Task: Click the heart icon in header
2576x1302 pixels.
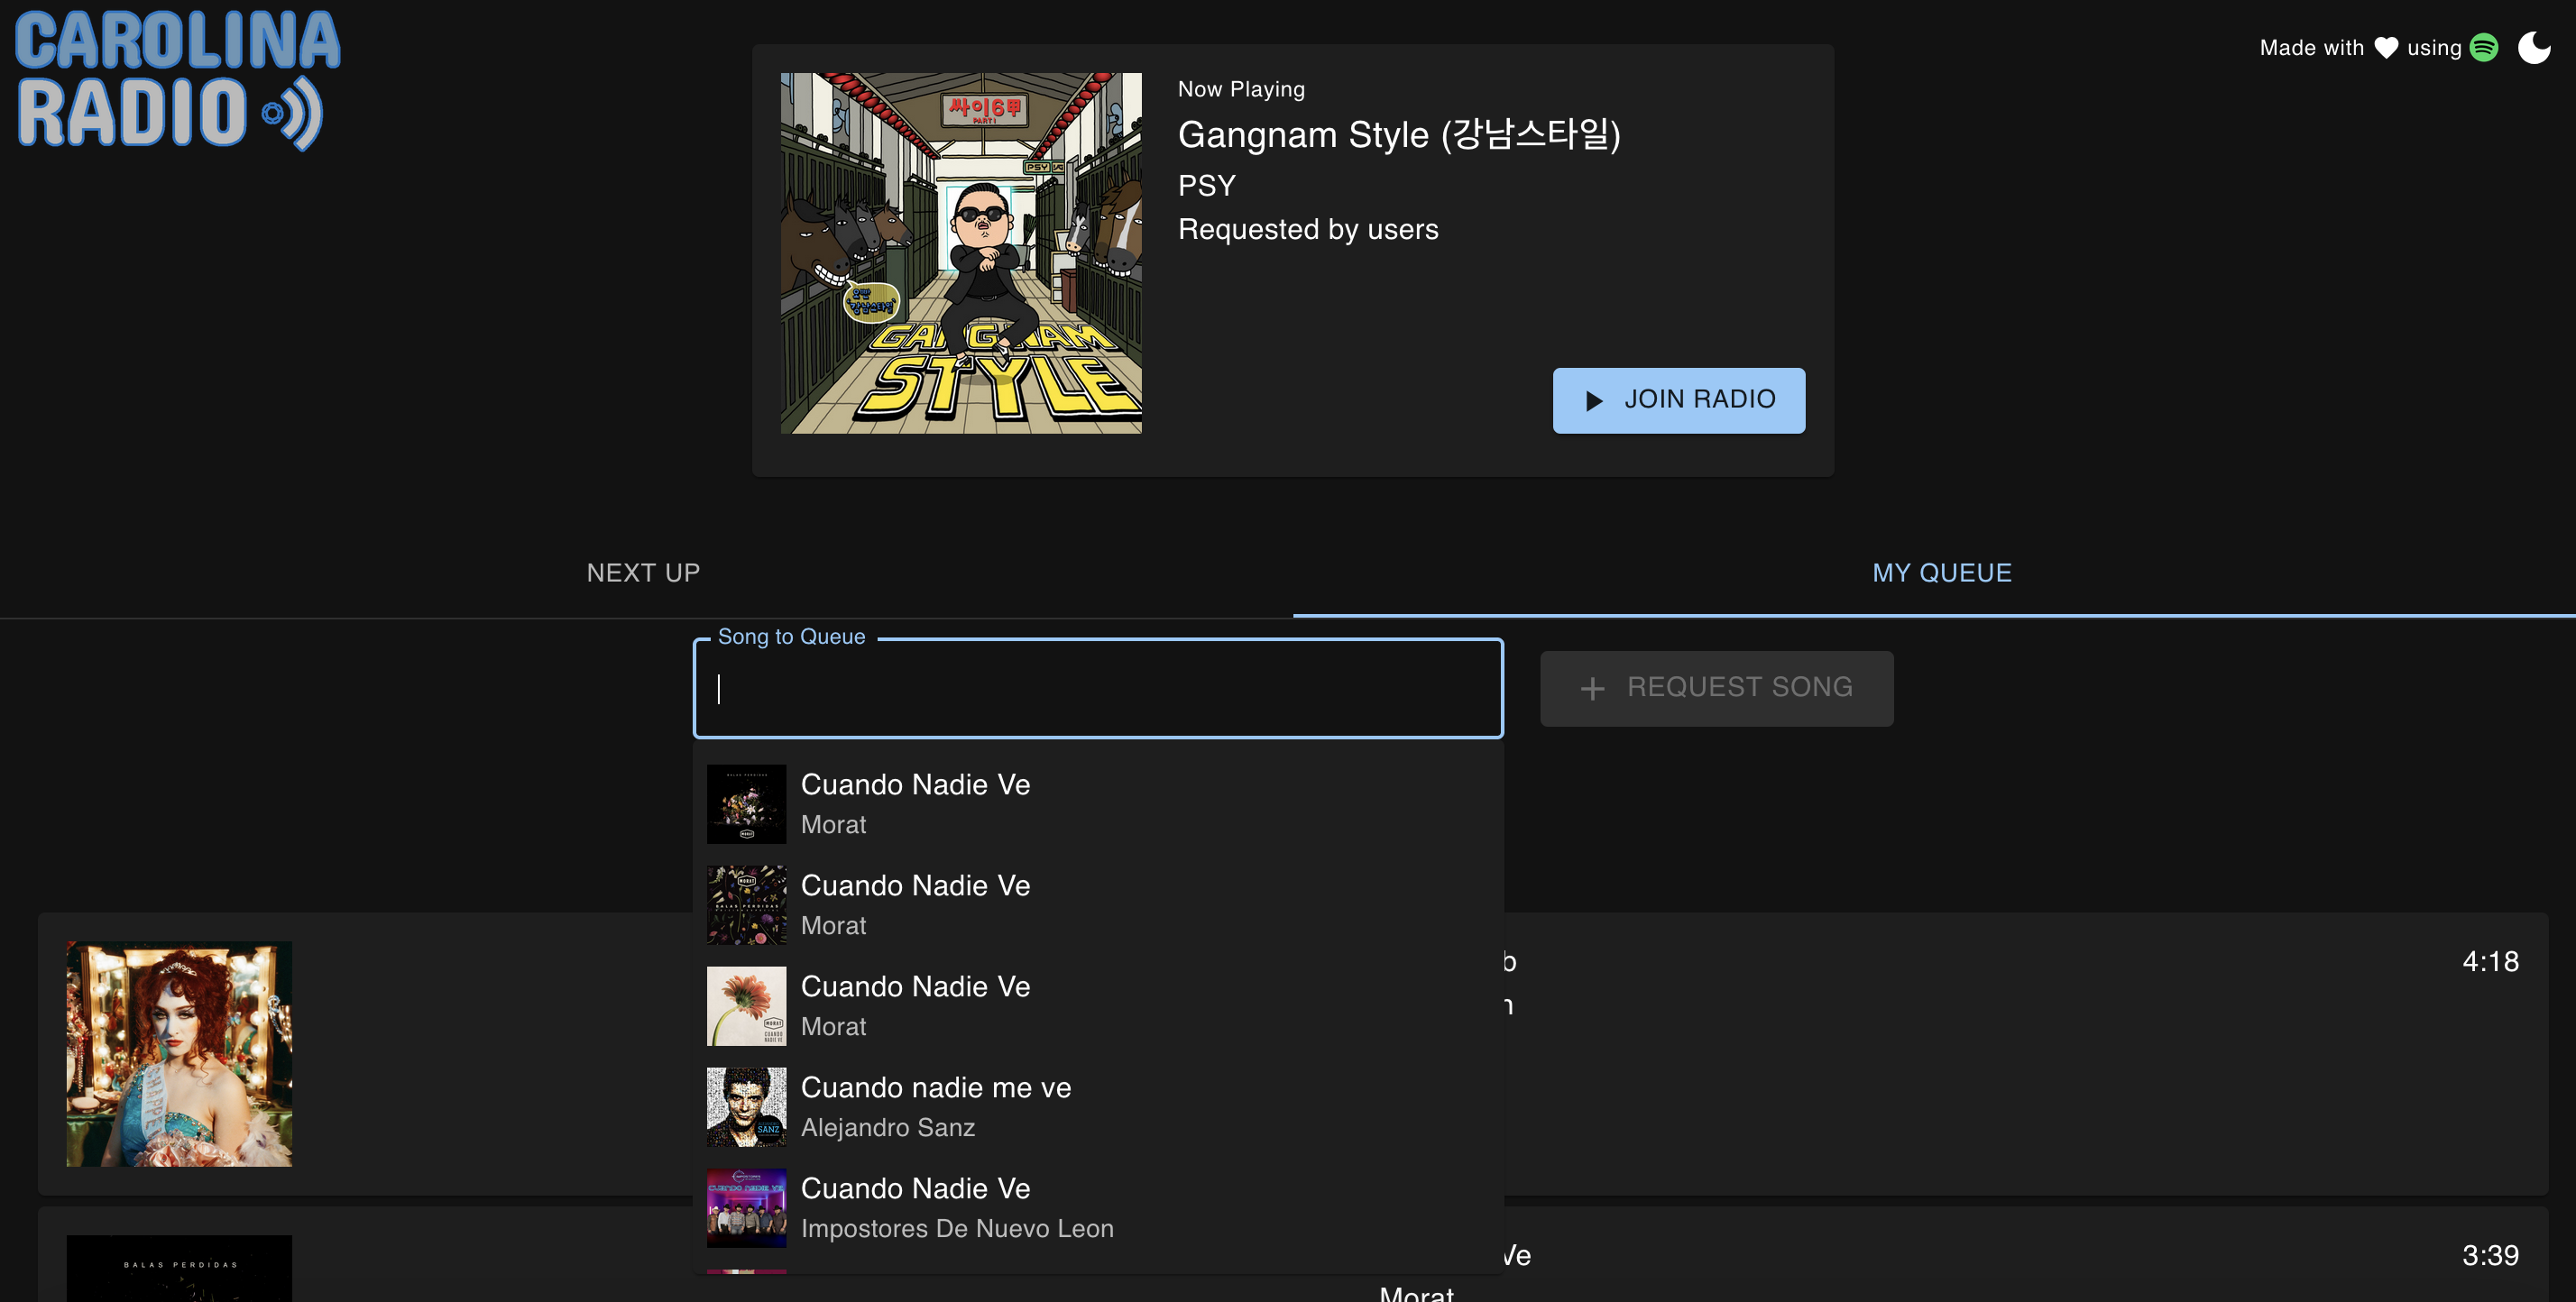Action: coord(2386,47)
